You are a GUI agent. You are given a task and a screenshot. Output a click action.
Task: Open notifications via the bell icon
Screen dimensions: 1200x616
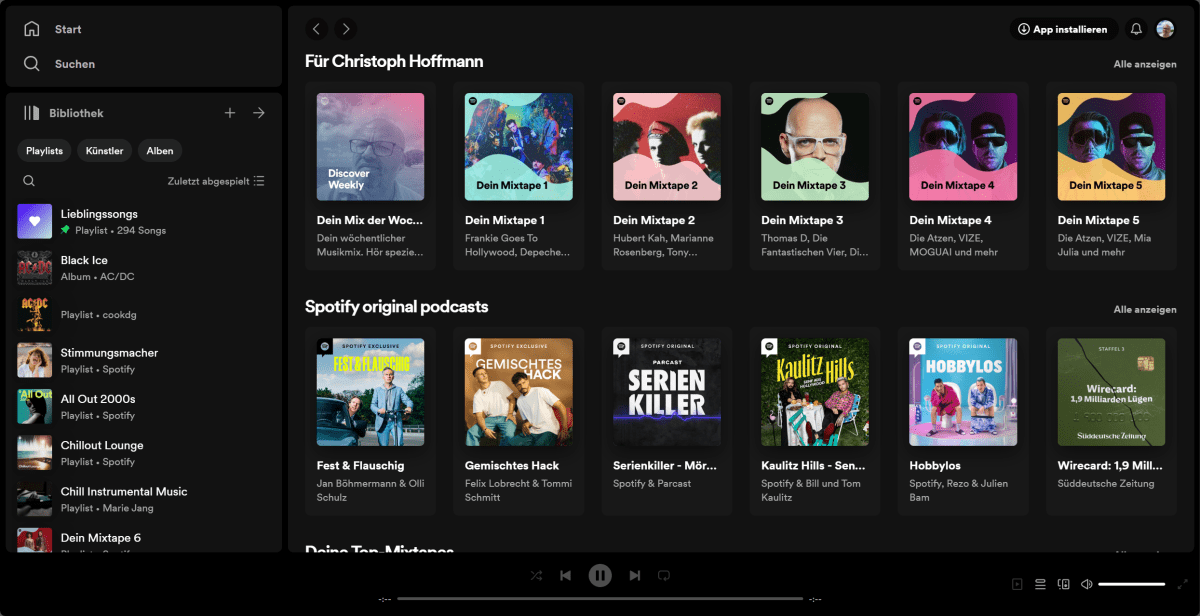click(1135, 29)
